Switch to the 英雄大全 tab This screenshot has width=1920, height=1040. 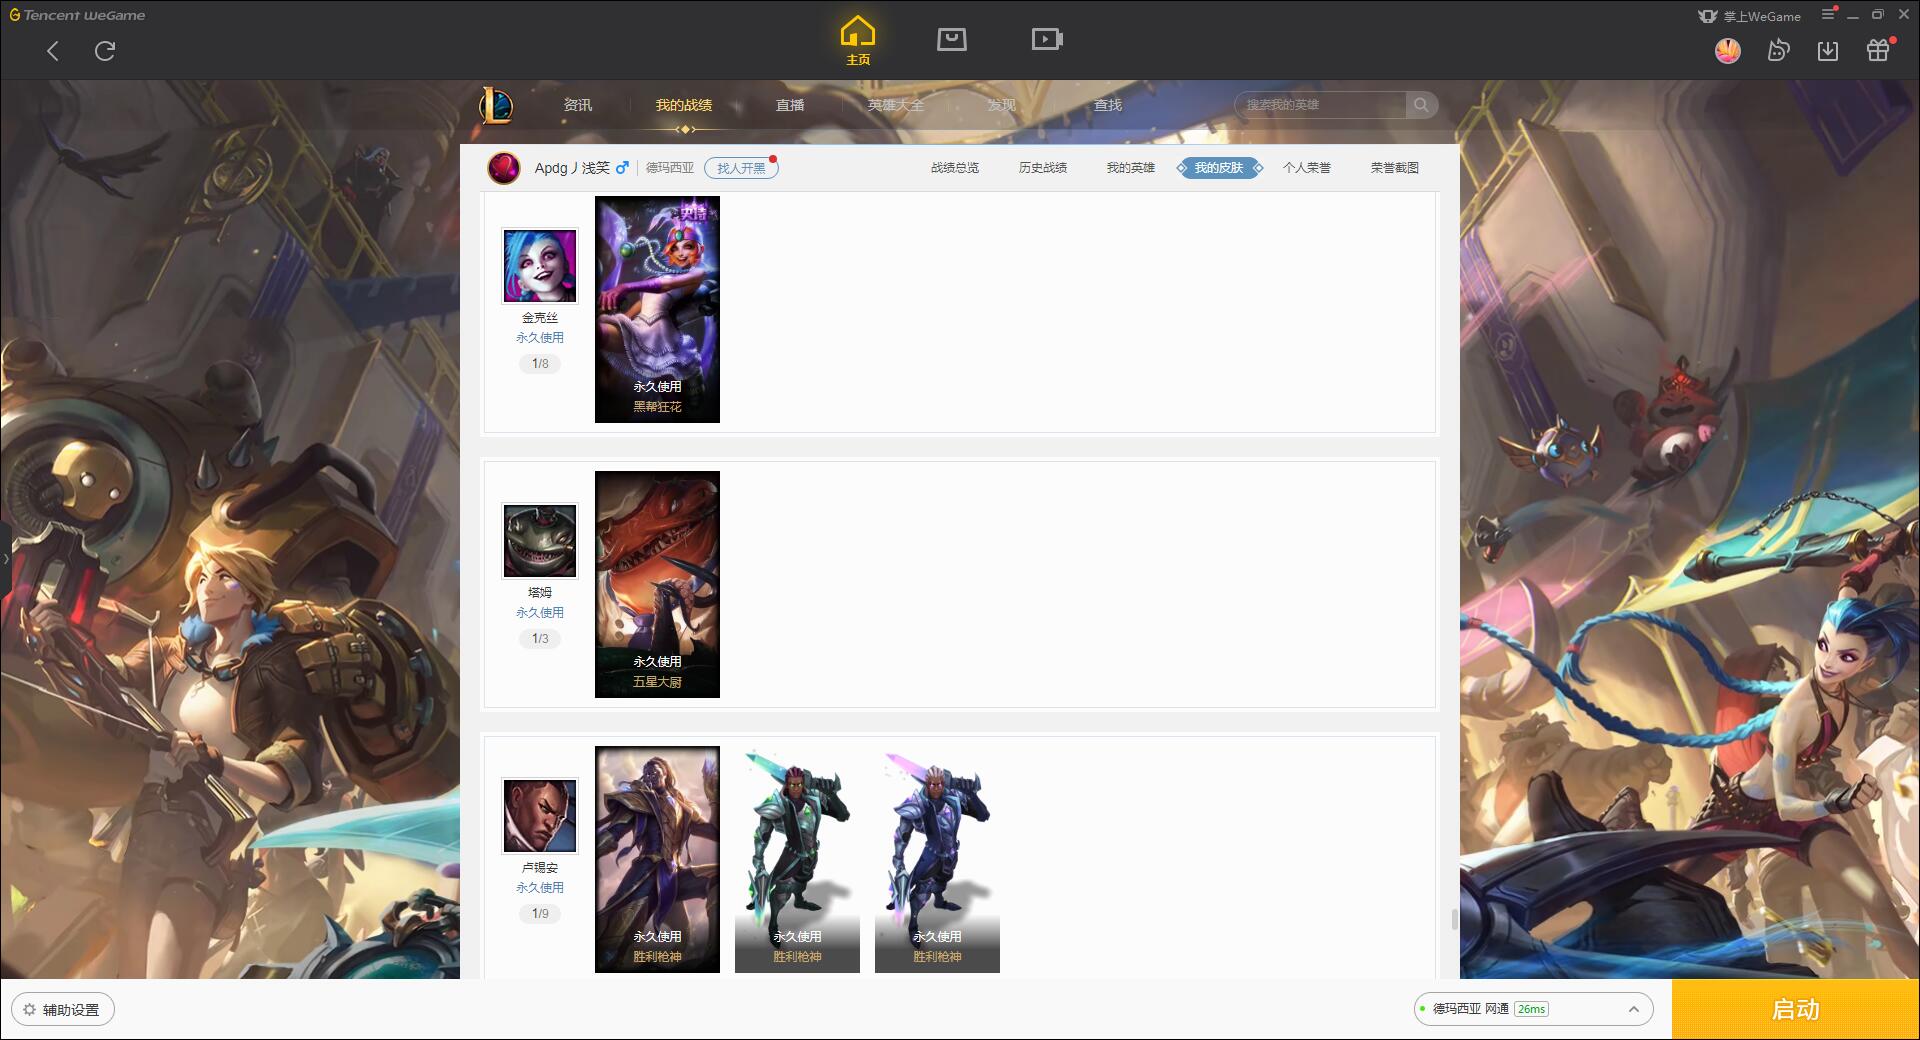896,105
